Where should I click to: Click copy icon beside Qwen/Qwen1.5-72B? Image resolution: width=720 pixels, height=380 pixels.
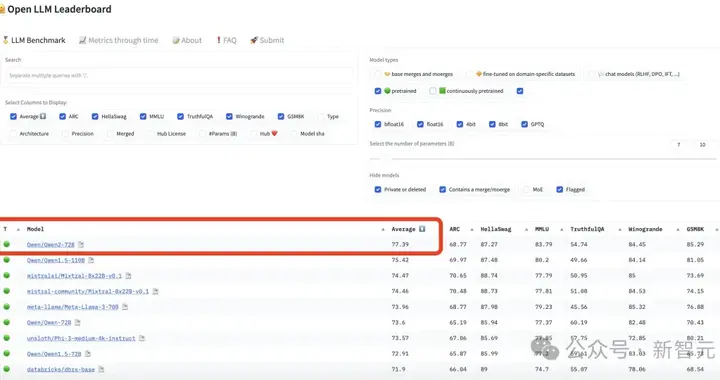pos(88,354)
